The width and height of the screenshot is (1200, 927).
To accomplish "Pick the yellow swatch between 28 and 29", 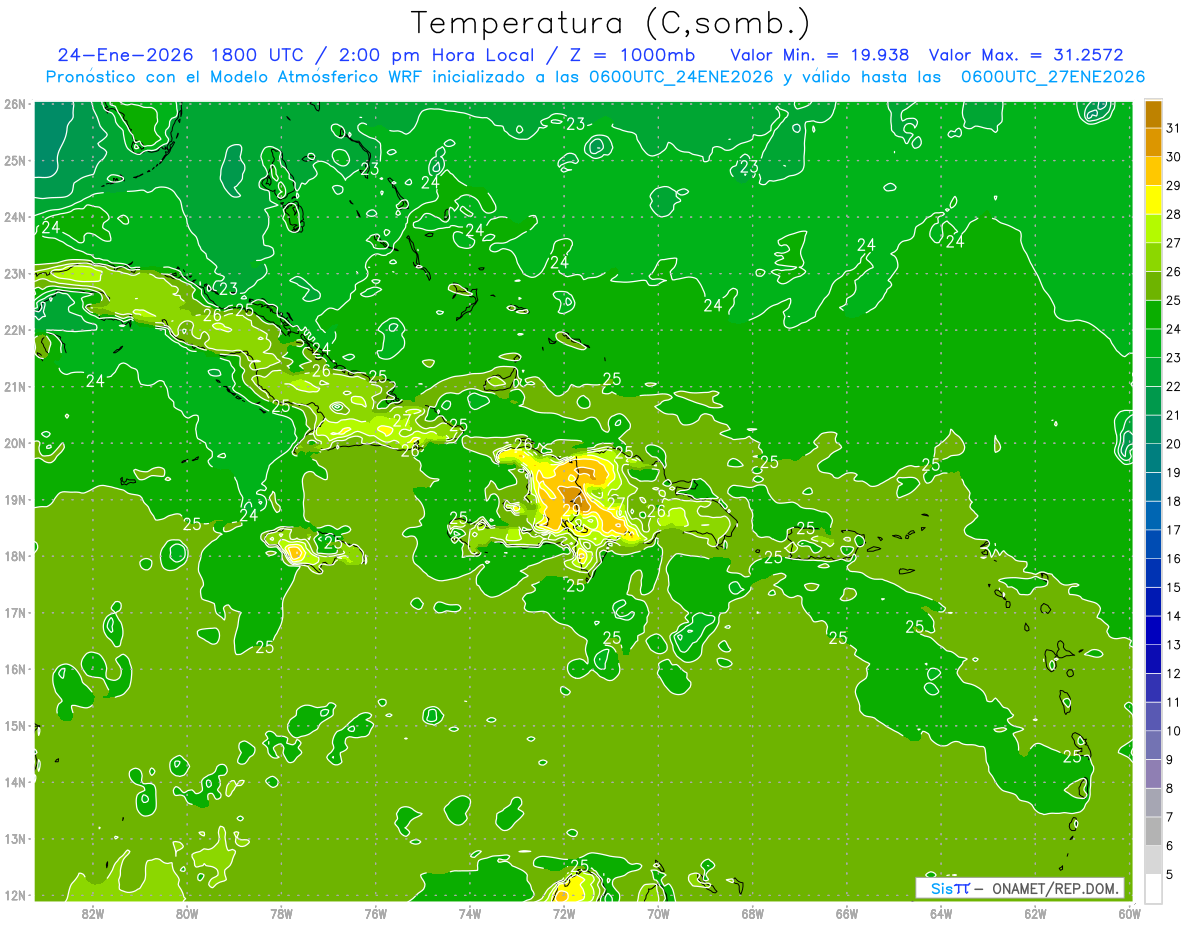I will point(1153,200).
